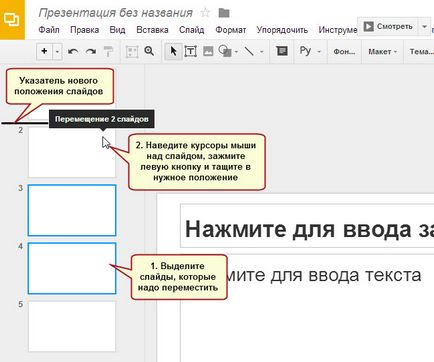Screen dimensions: 434x362
Task: Click the presentation title 'Презентация без названия'
Action: point(116,13)
